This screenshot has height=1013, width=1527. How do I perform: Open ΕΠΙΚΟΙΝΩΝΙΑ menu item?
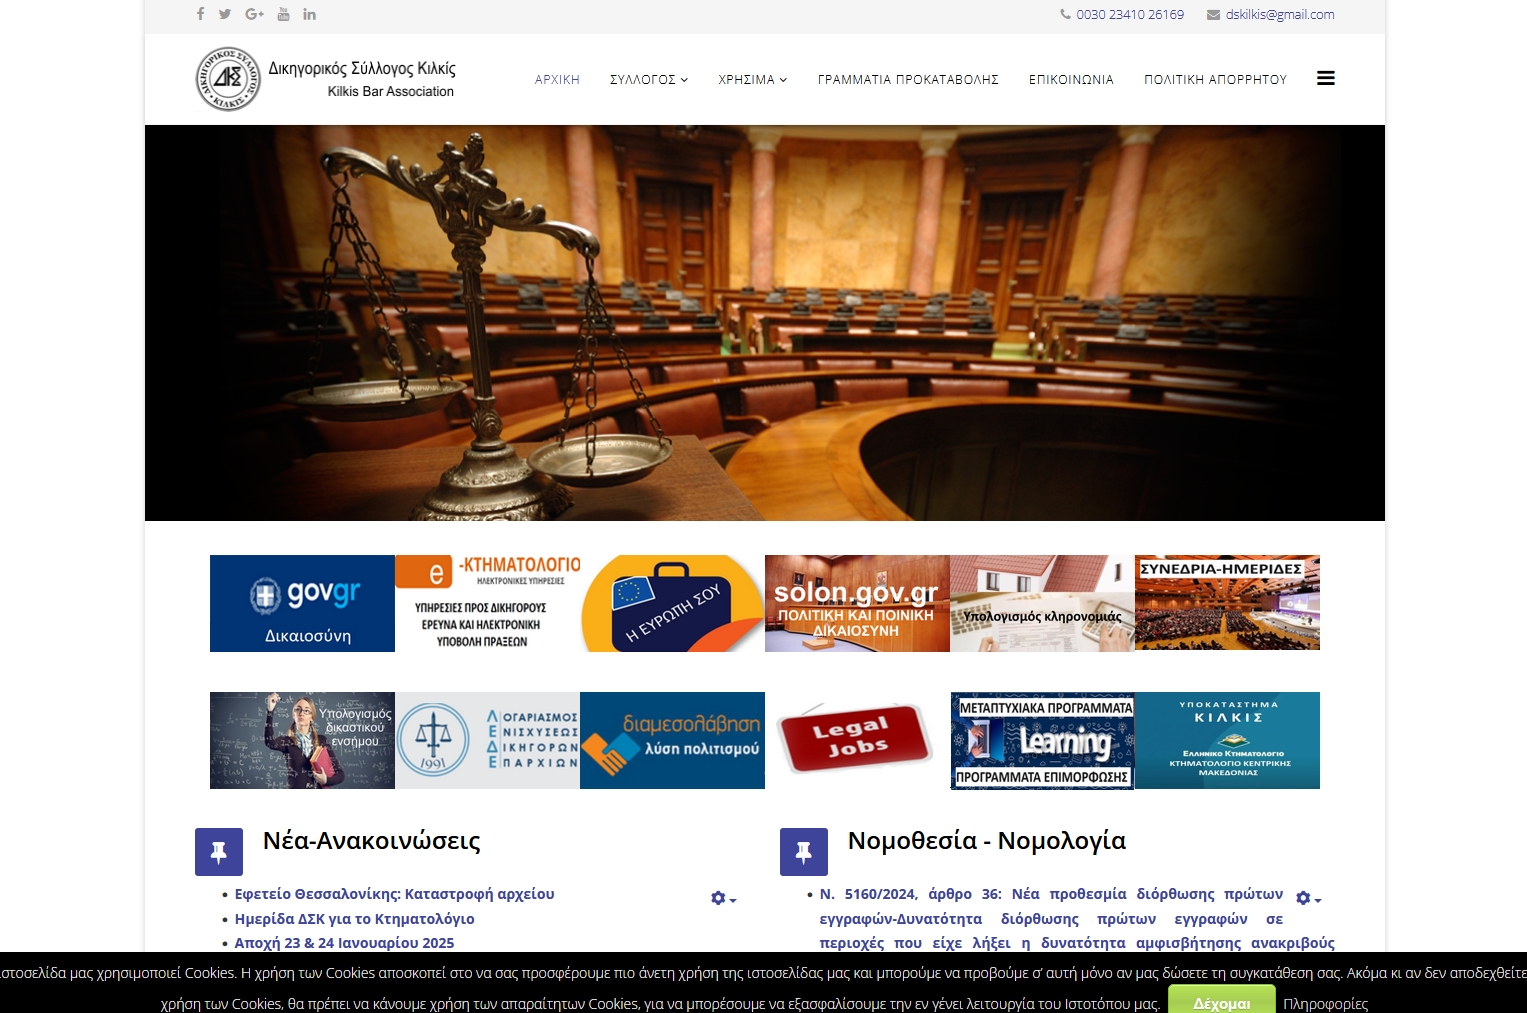pyautogui.click(x=1071, y=80)
